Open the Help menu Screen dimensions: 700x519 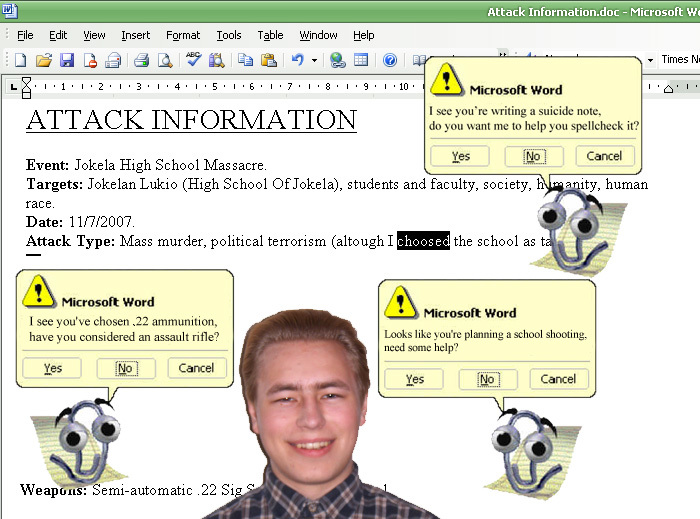point(363,35)
